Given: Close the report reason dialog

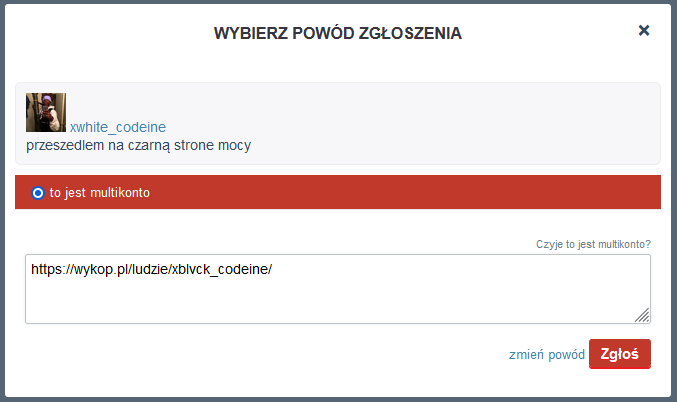Looking at the screenshot, I should 644,31.
